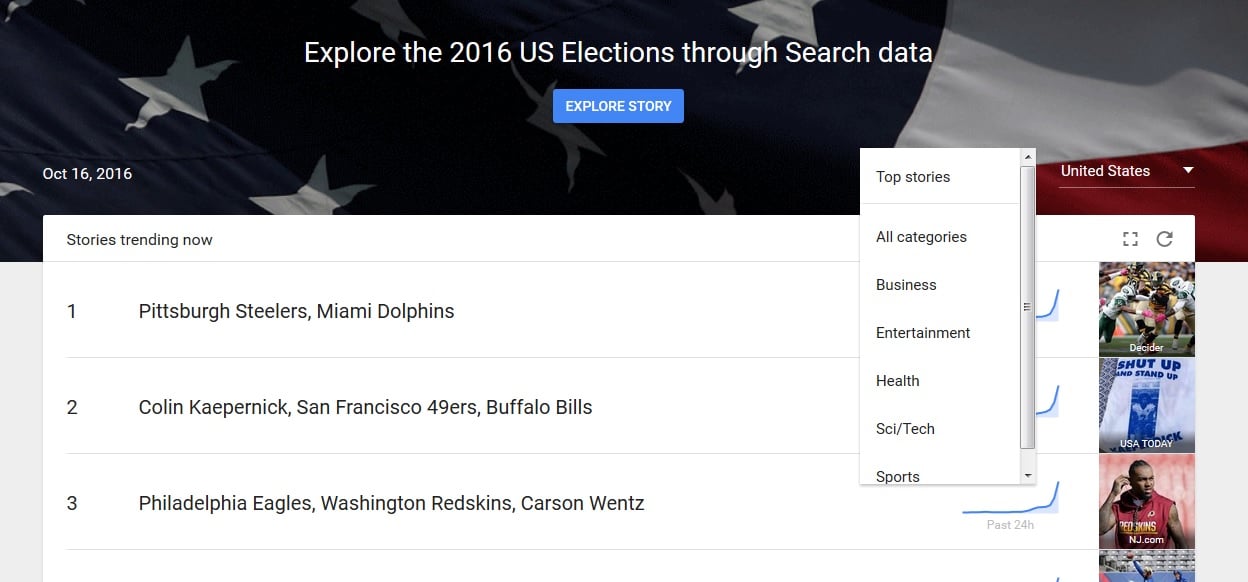Choose the Business category
Screen dimensions: 1248x582
[x=906, y=285]
